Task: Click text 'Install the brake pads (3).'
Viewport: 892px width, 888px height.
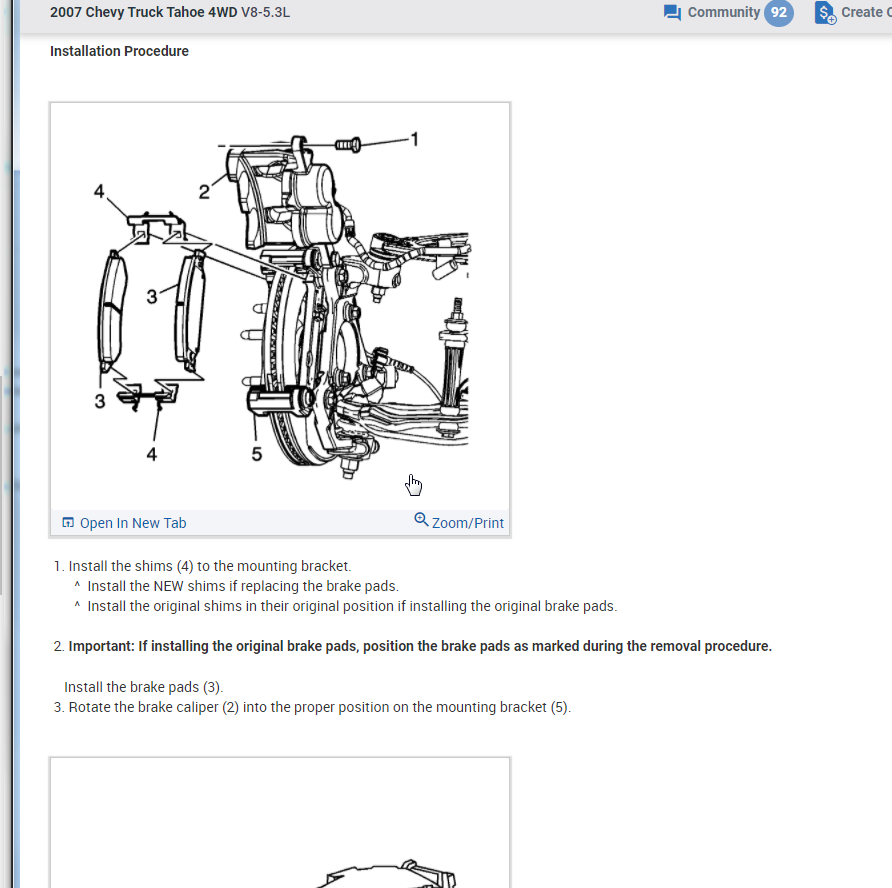Action: click(143, 687)
